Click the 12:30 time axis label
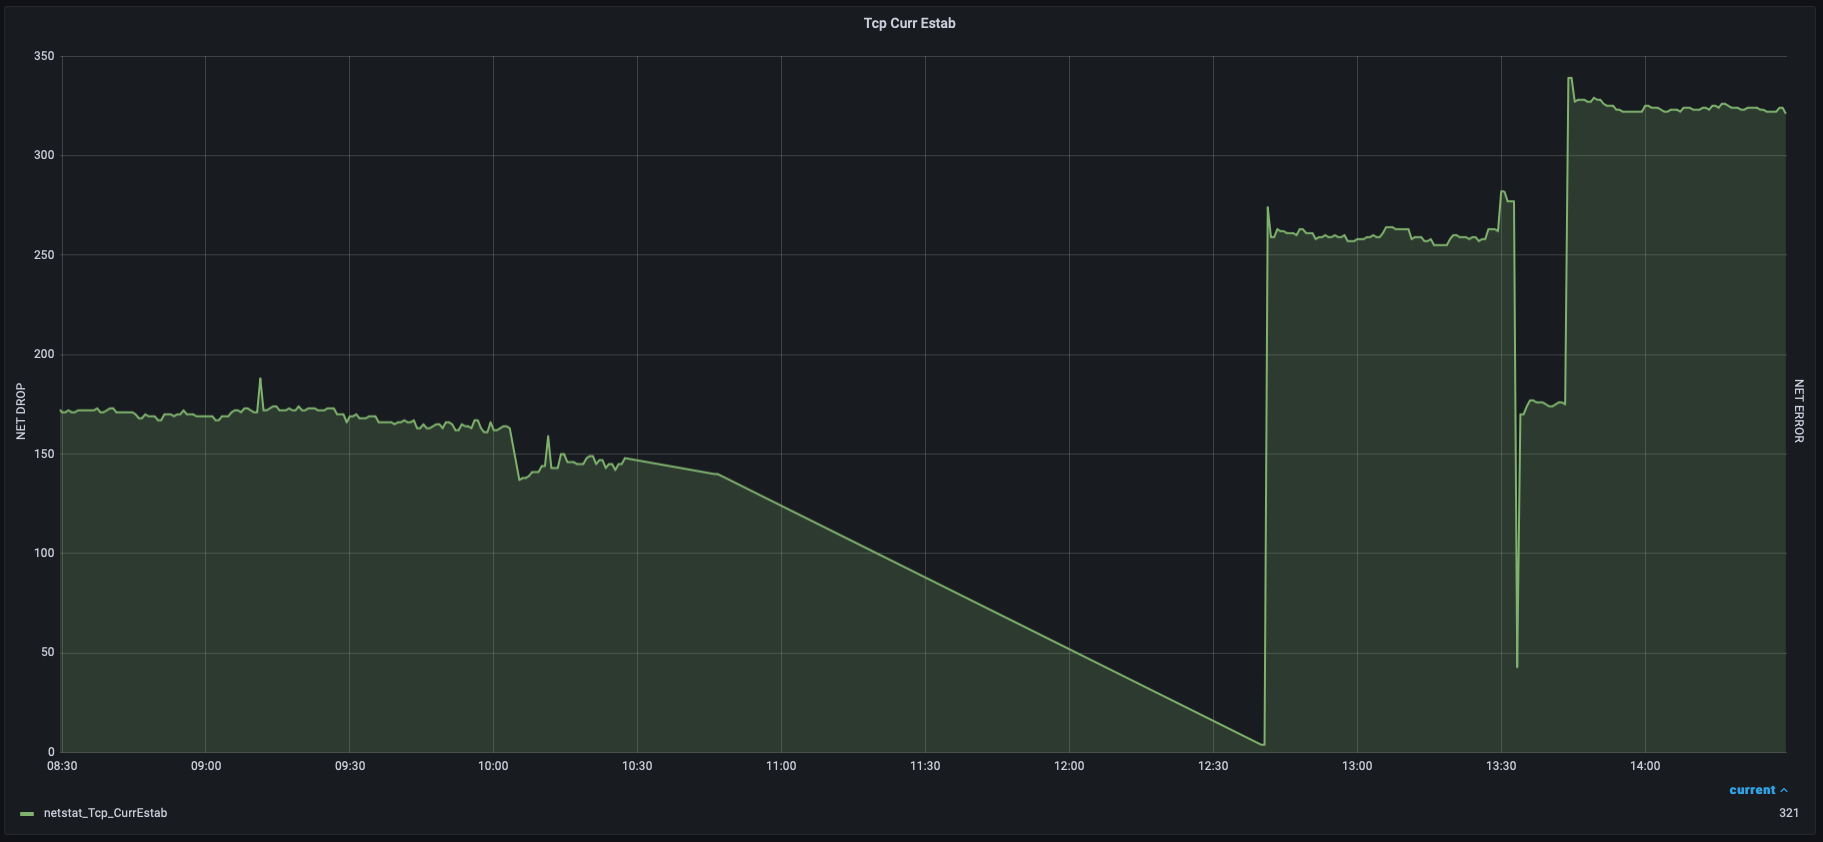Viewport: 1823px width, 842px height. point(1213,766)
